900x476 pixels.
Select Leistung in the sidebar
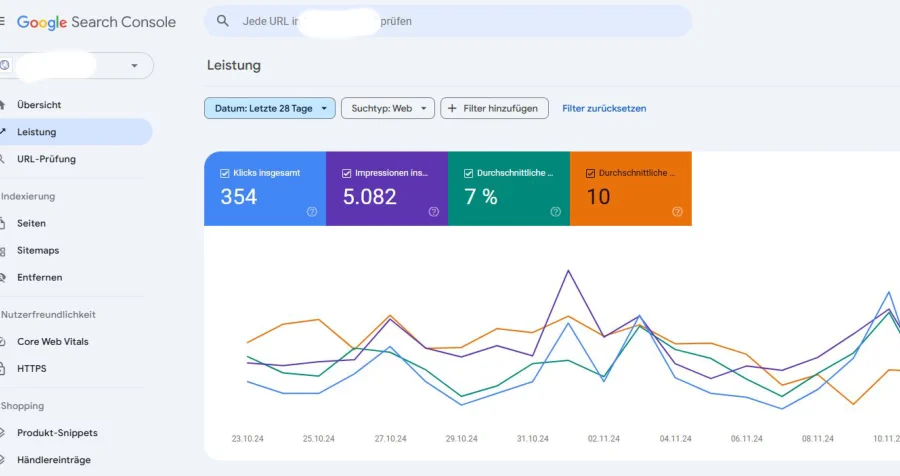75,131
